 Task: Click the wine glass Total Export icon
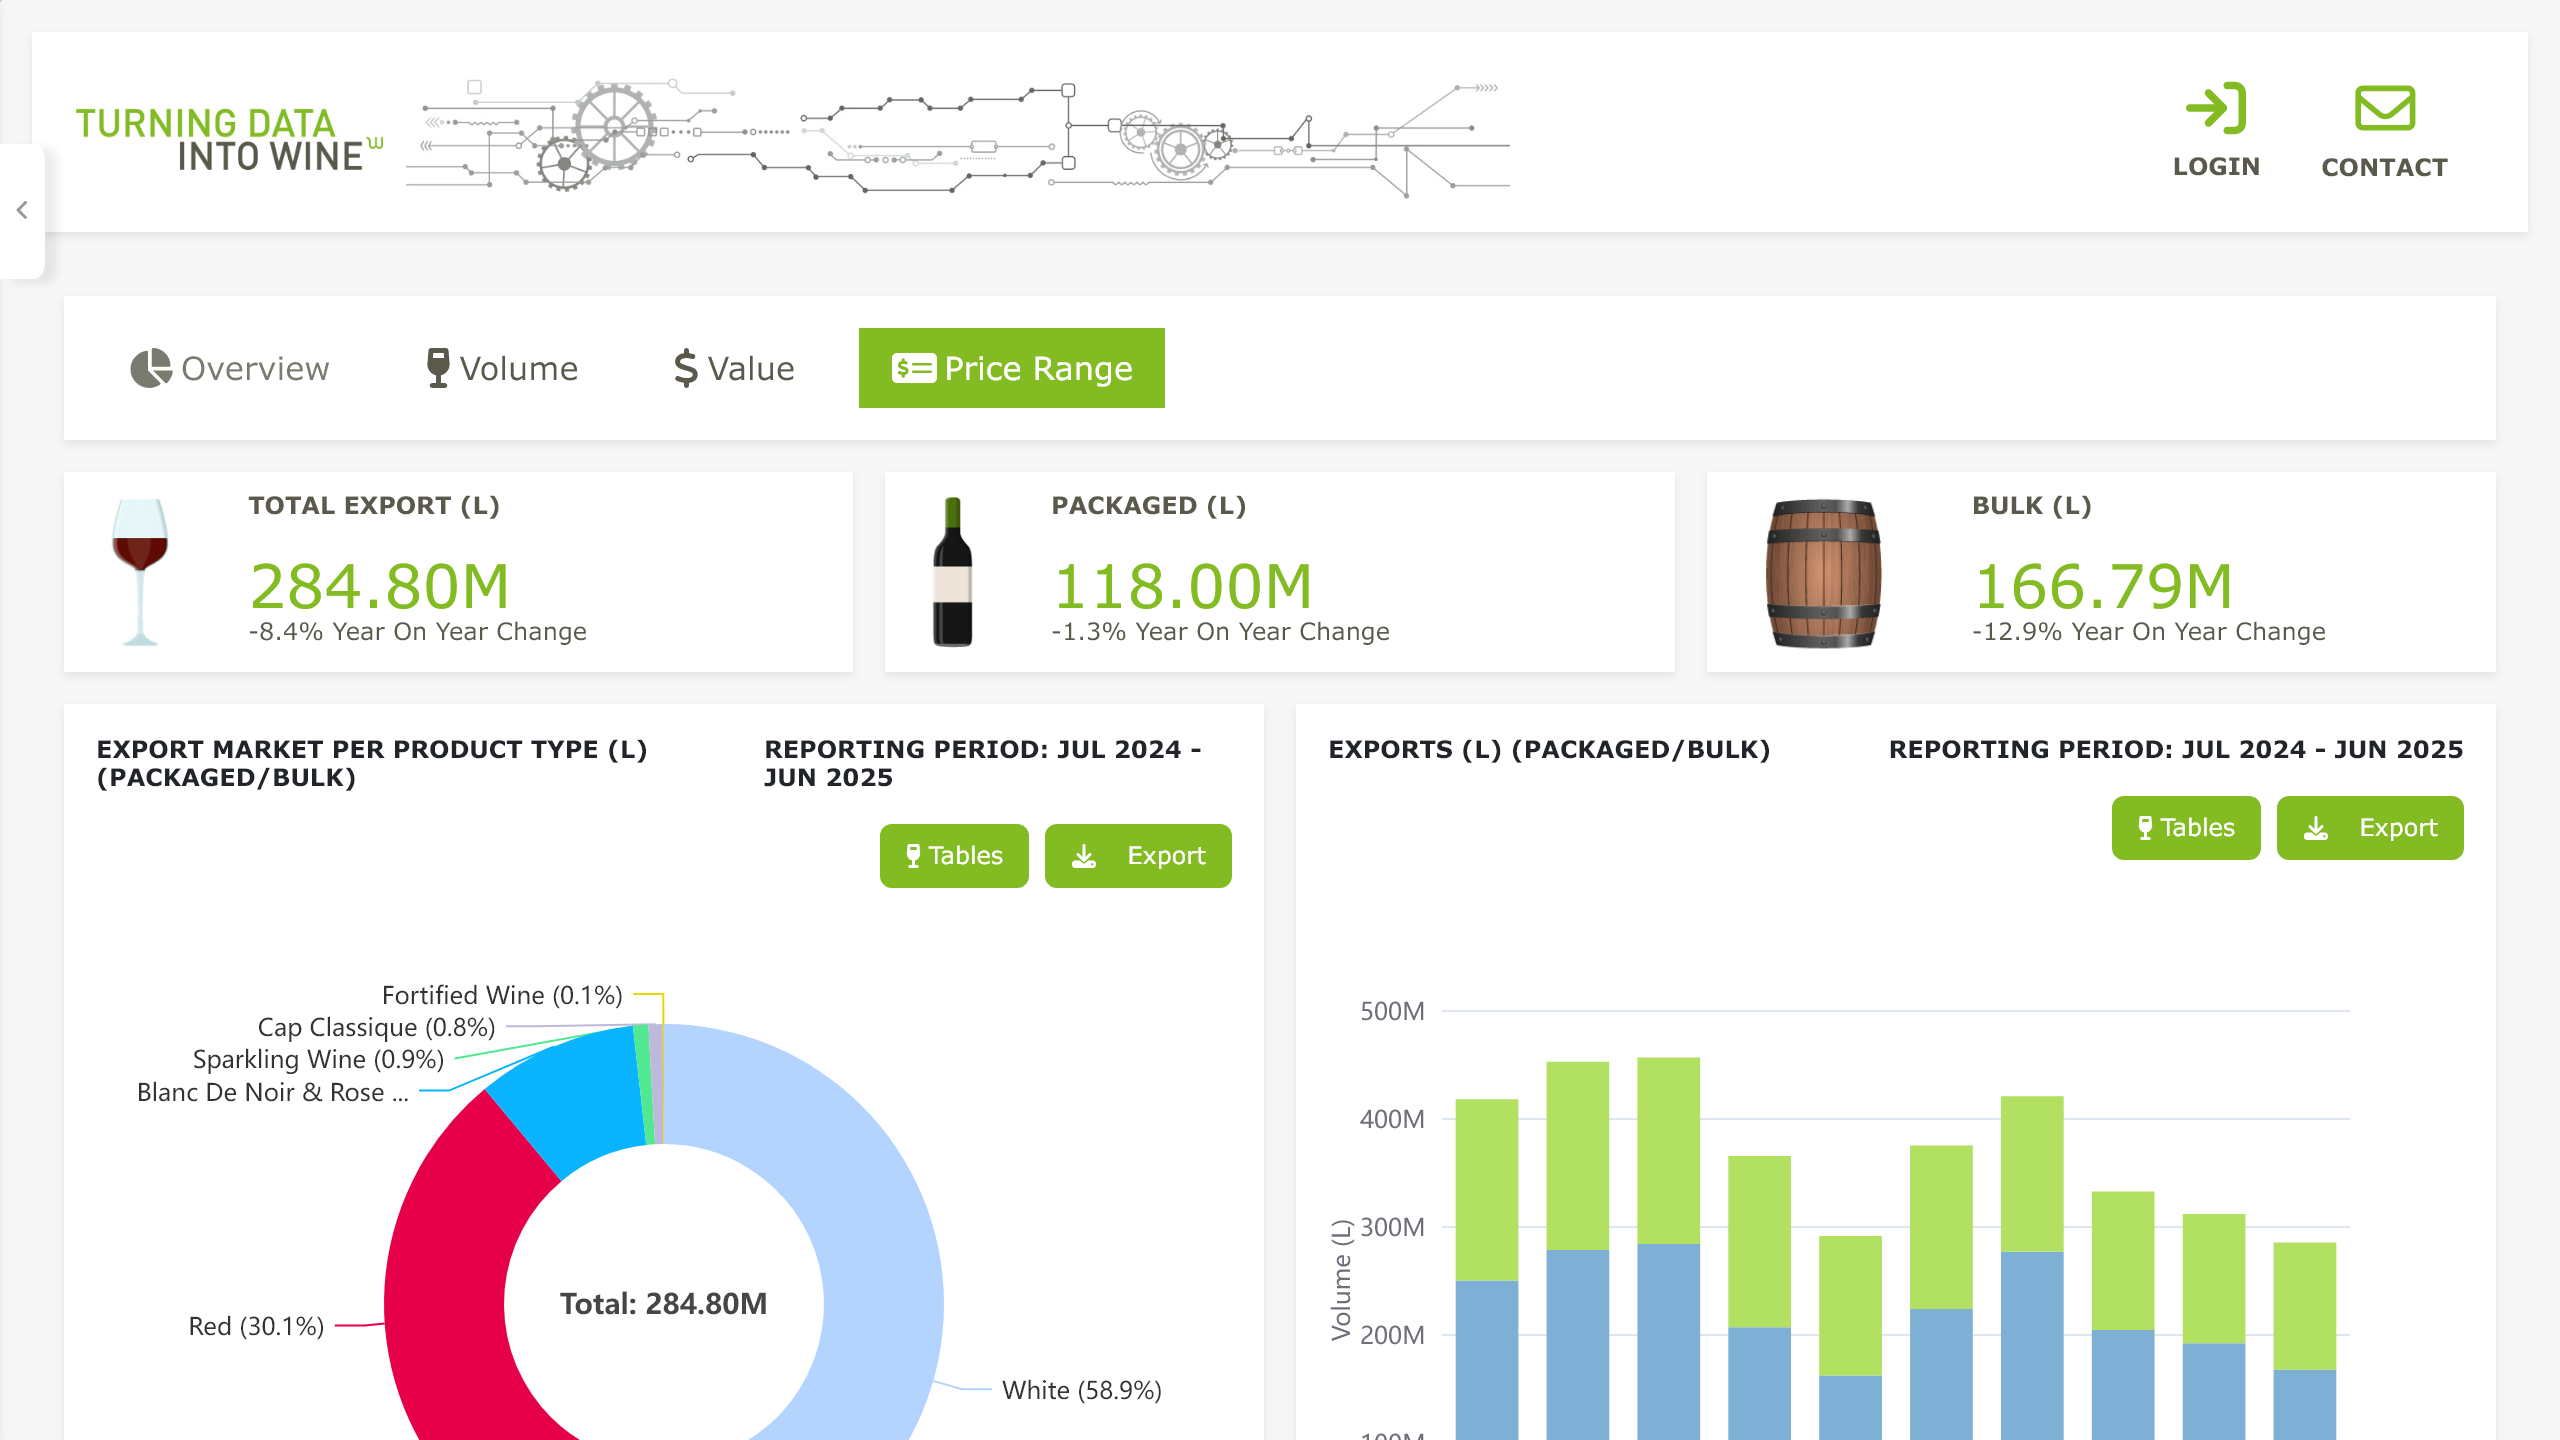(140, 572)
